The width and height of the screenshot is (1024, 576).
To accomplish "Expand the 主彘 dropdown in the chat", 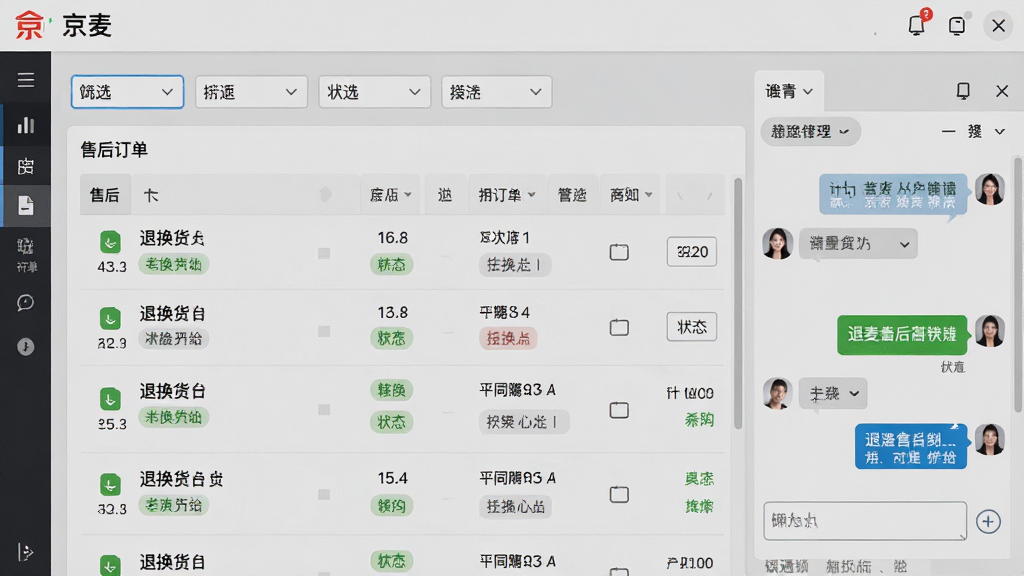I will click(833, 394).
